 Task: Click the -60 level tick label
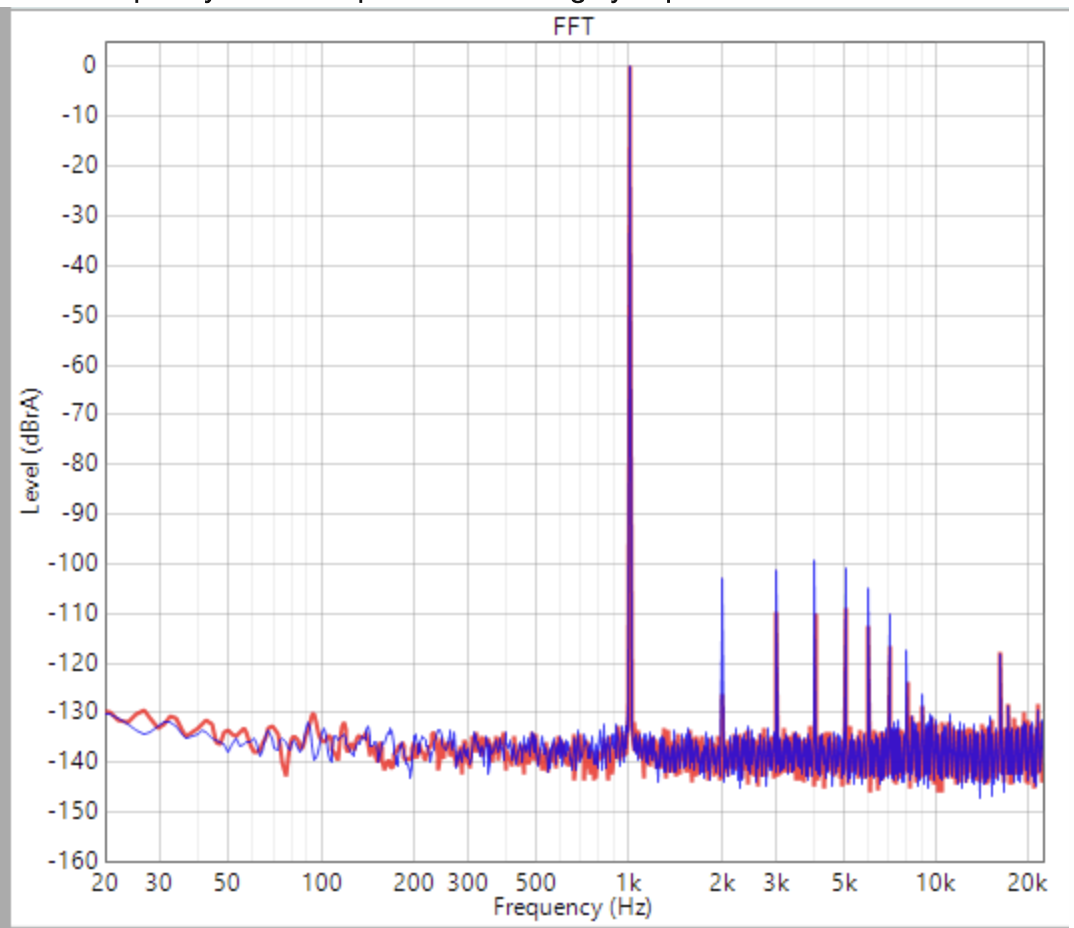tap(80, 364)
